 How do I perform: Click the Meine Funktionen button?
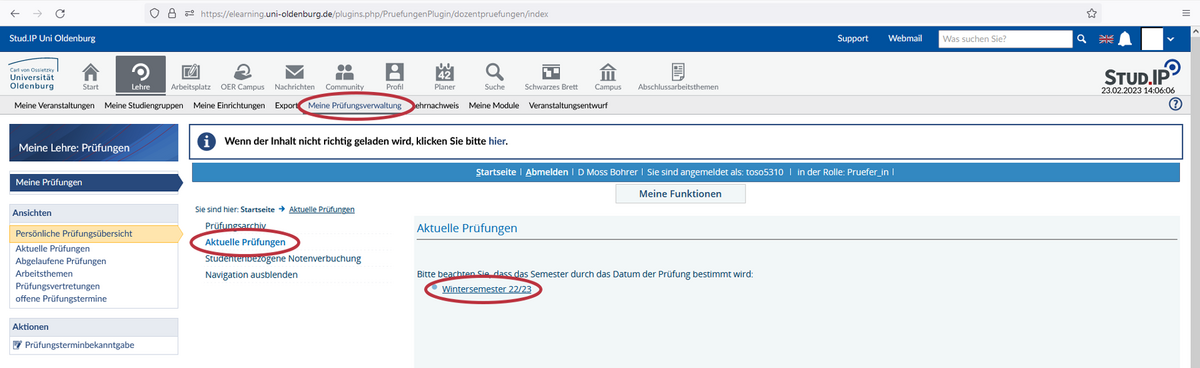pyautogui.click(x=680, y=194)
